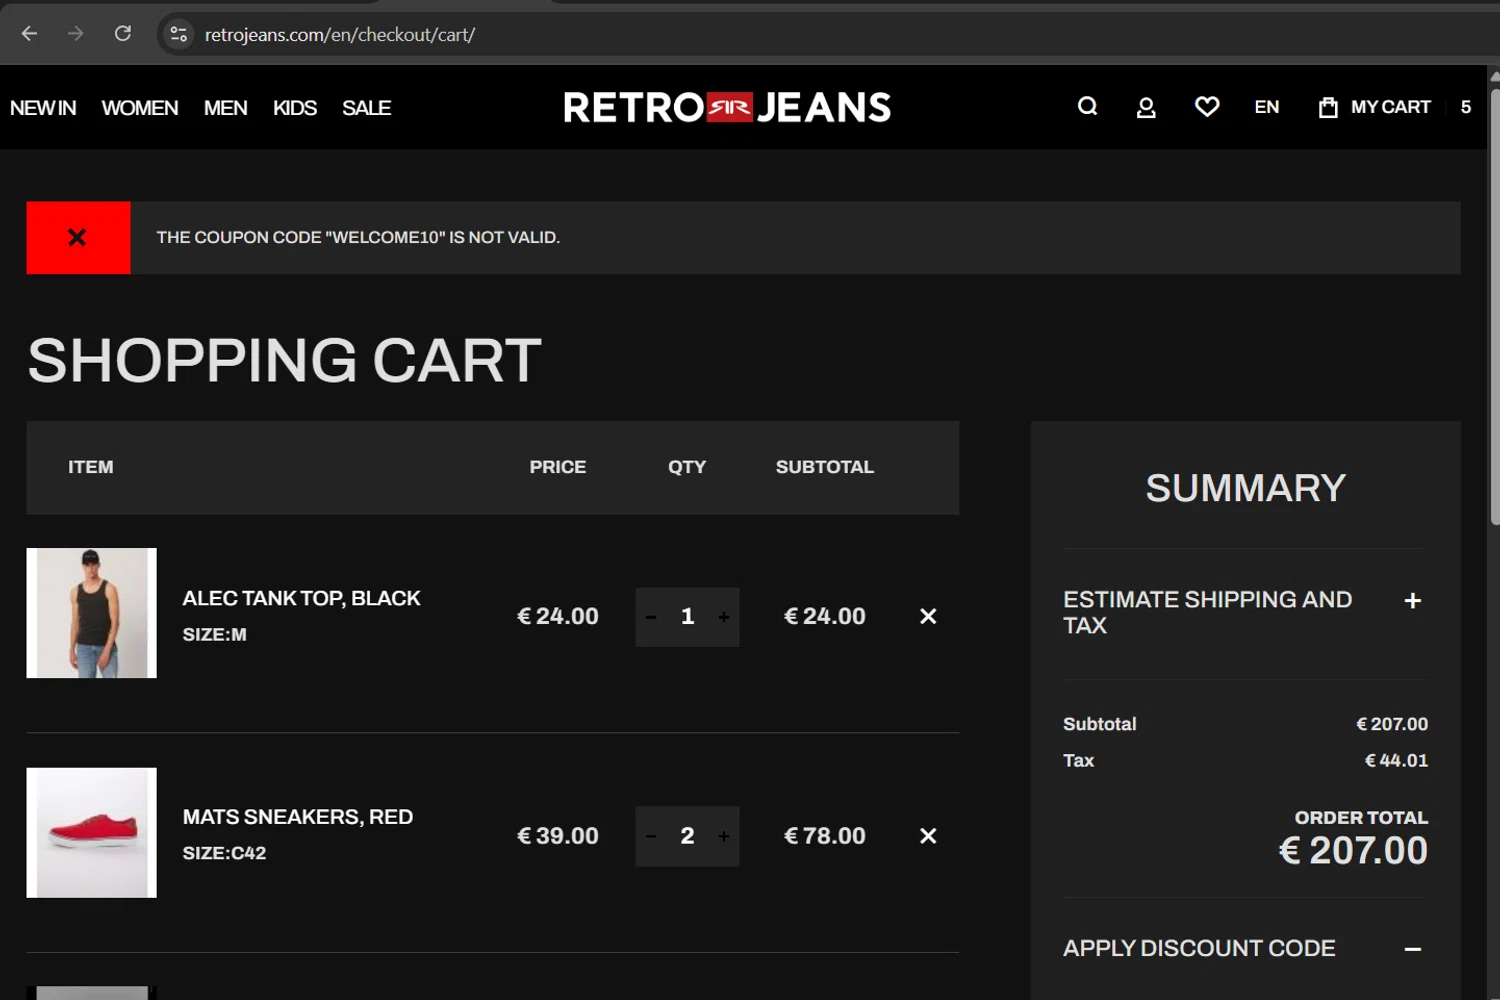Click the SIZE:C42 text of sneakers

(224, 854)
